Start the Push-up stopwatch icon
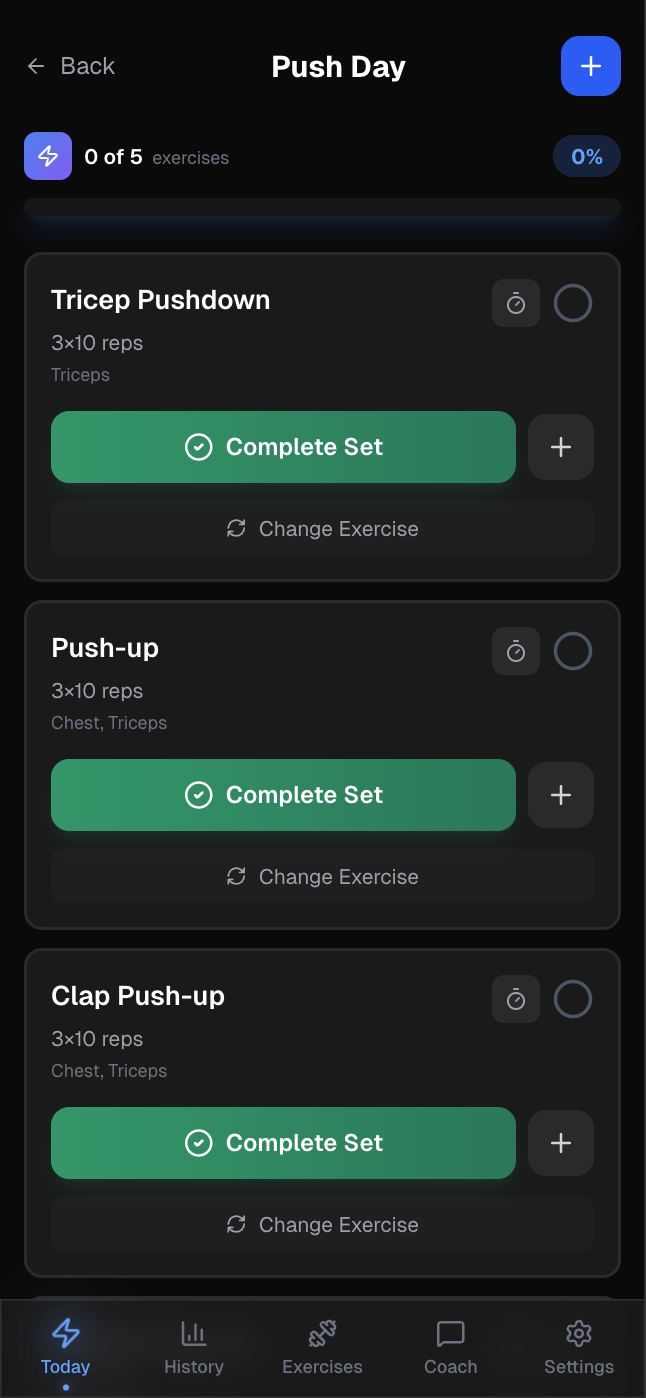This screenshot has height=1398, width=646. coord(516,651)
